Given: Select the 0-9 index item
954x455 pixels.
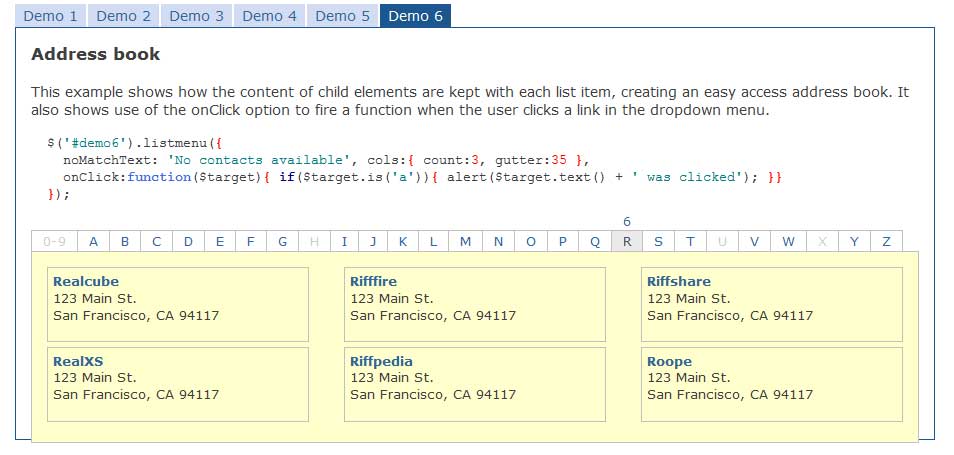Looking at the screenshot, I should click(54, 241).
